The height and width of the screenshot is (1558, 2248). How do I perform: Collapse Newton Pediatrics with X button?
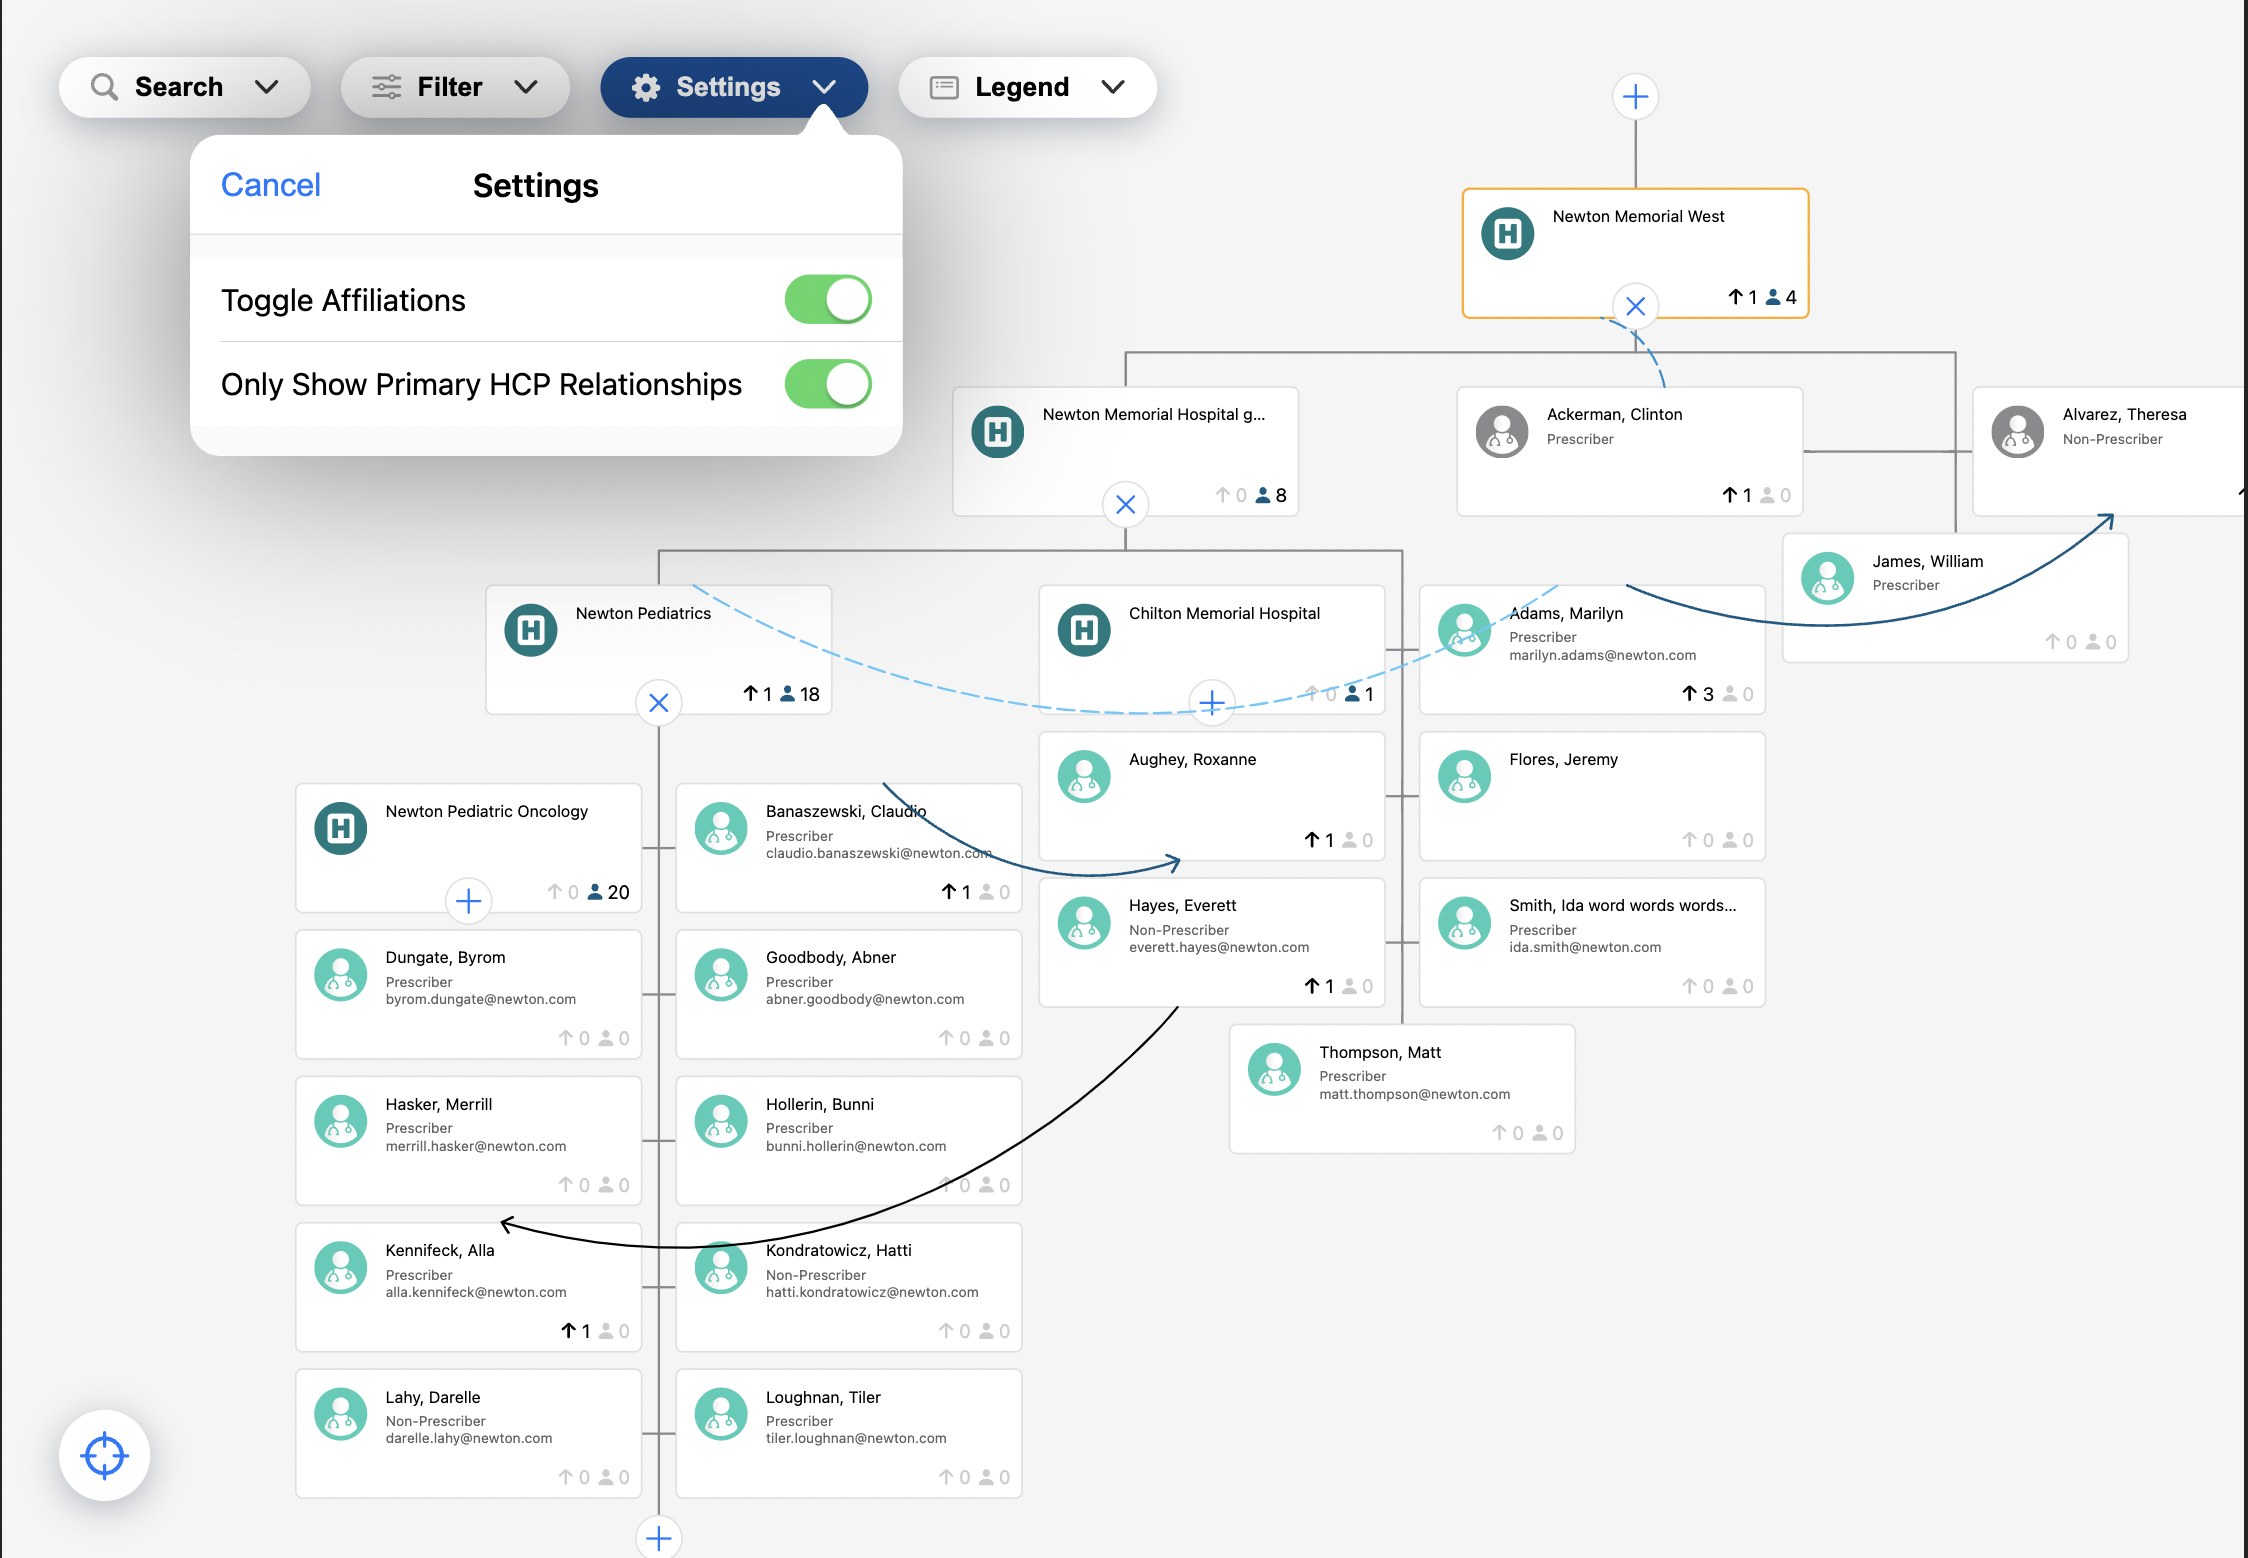658,703
